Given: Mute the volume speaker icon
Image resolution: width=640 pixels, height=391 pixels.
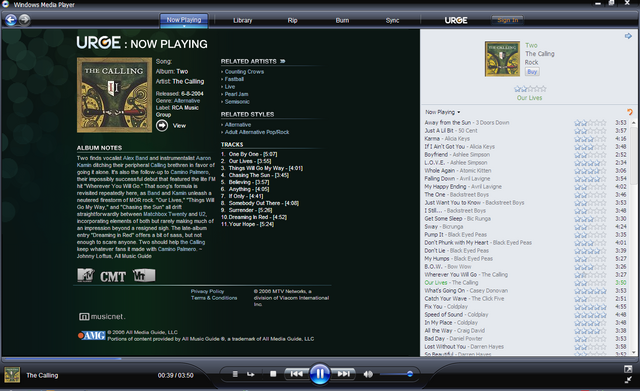Looking at the screenshot, I should tap(368, 374).
